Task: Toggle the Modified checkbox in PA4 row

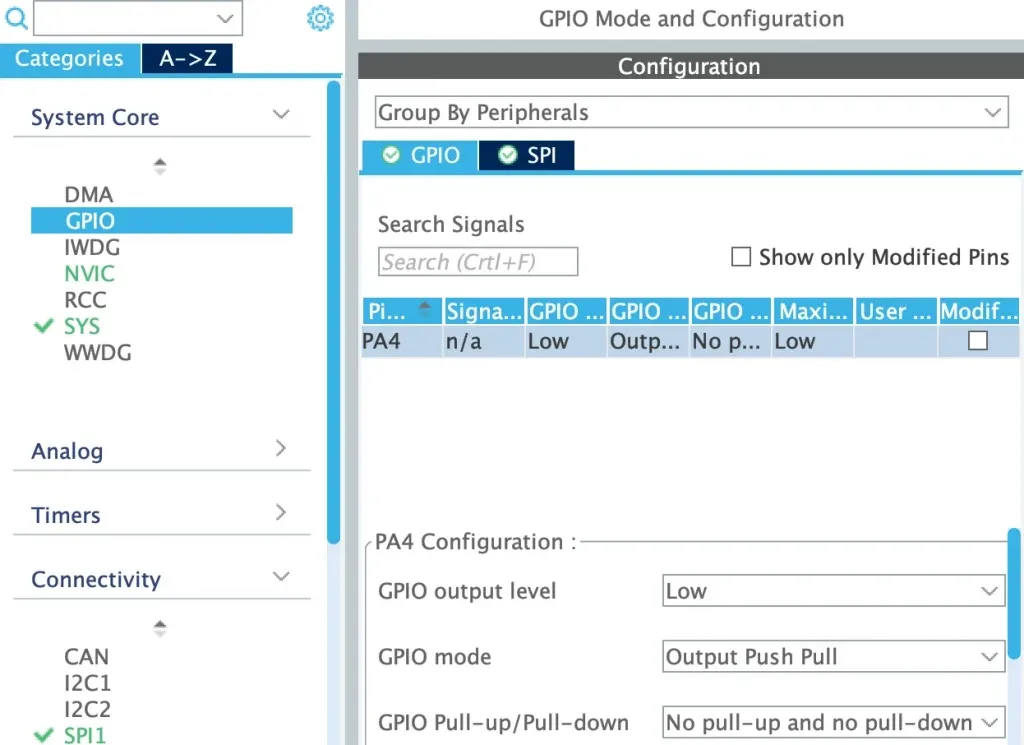Action: click(x=978, y=341)
